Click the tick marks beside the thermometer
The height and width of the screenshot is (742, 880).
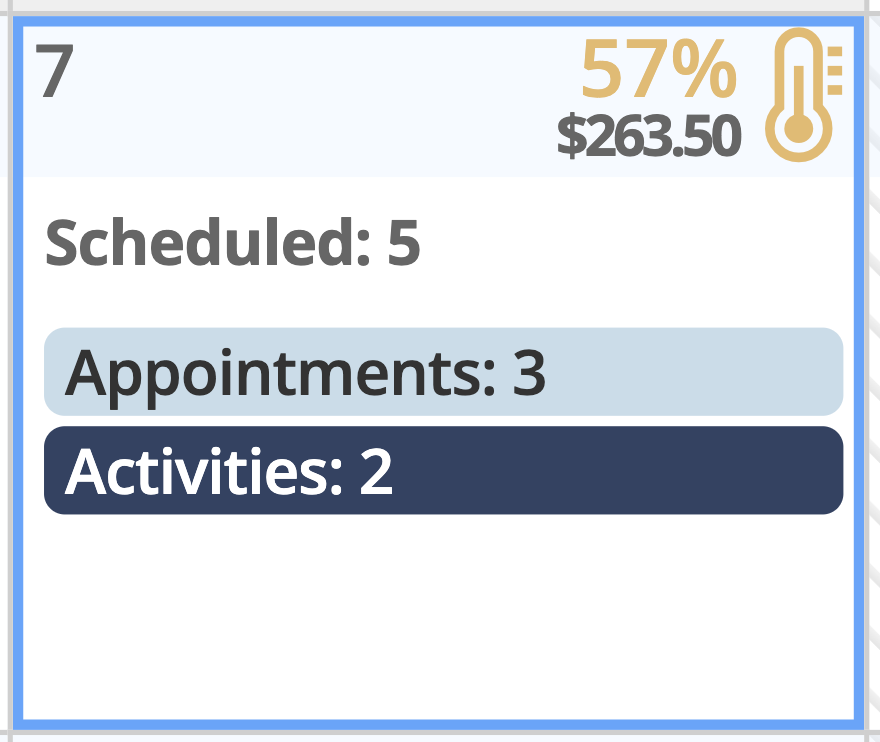[x=835, y=71]
